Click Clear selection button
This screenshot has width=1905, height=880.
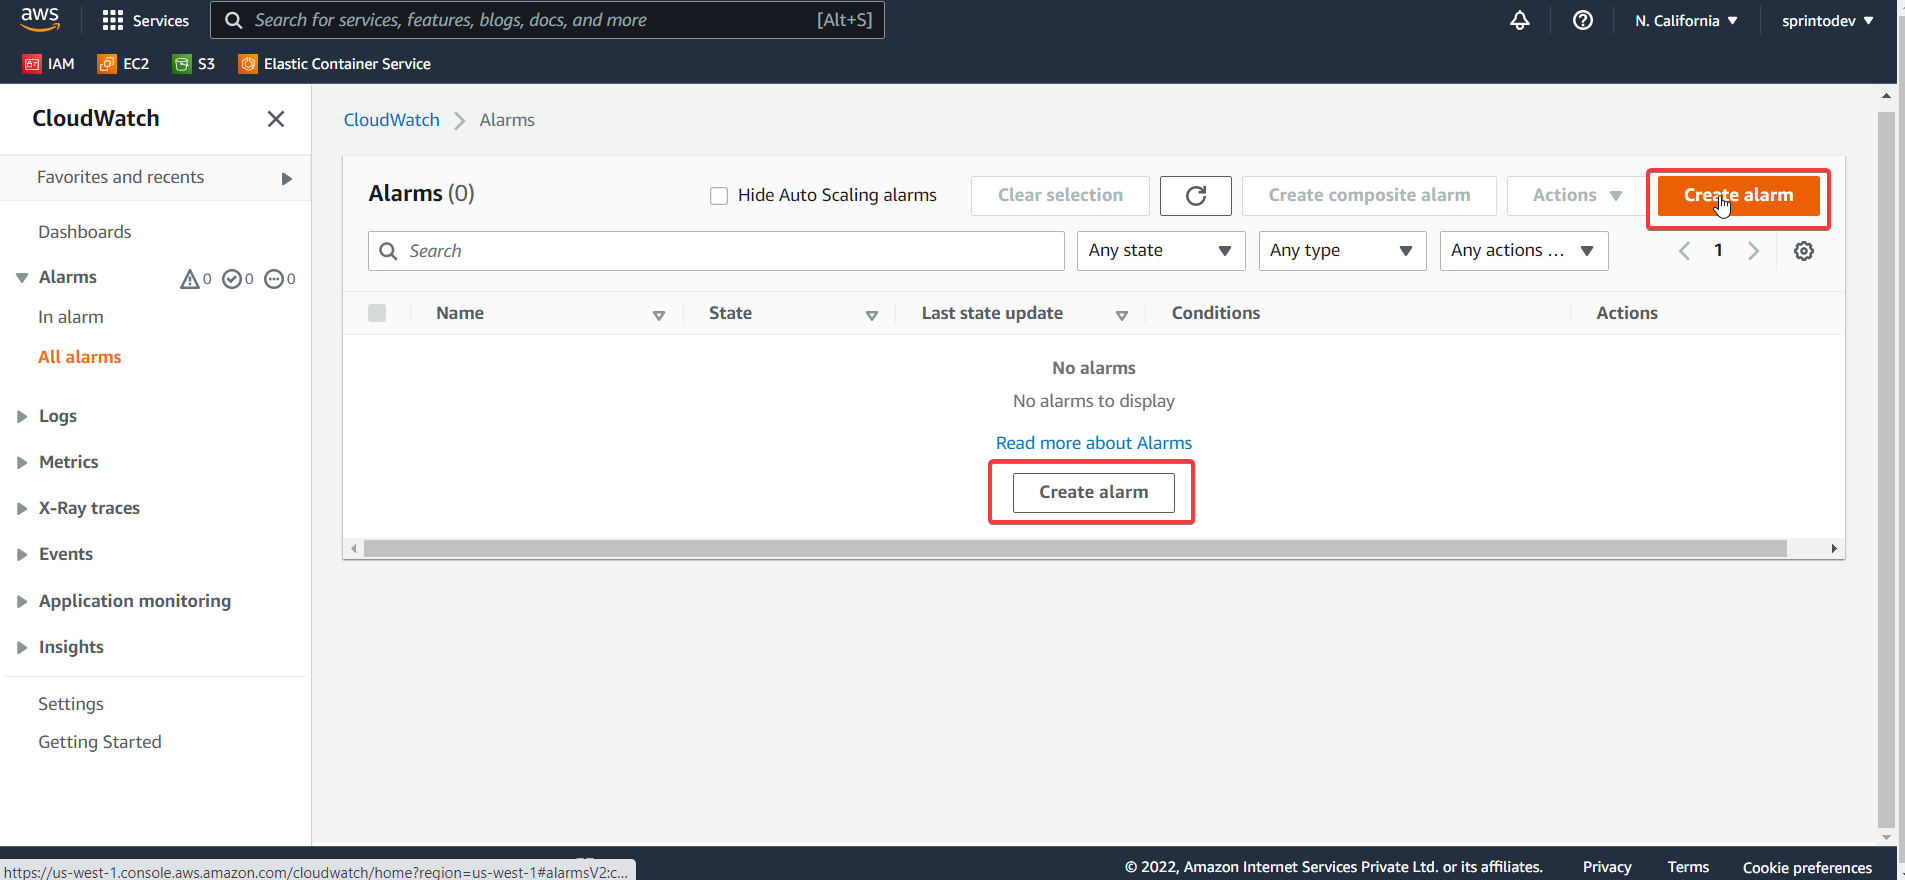pos(1060,195)
